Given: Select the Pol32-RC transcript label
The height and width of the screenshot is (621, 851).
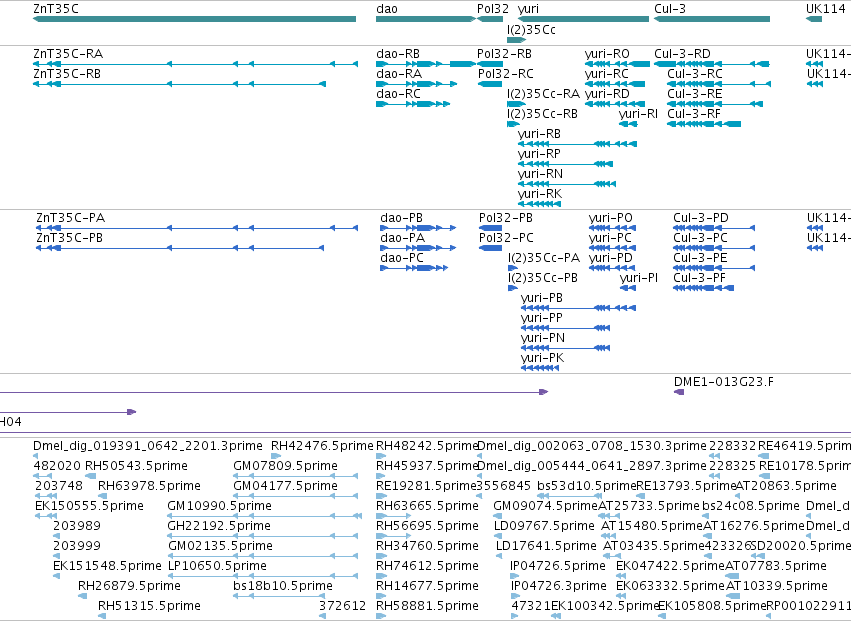Looking at the screenshot, I should point(506,74).
